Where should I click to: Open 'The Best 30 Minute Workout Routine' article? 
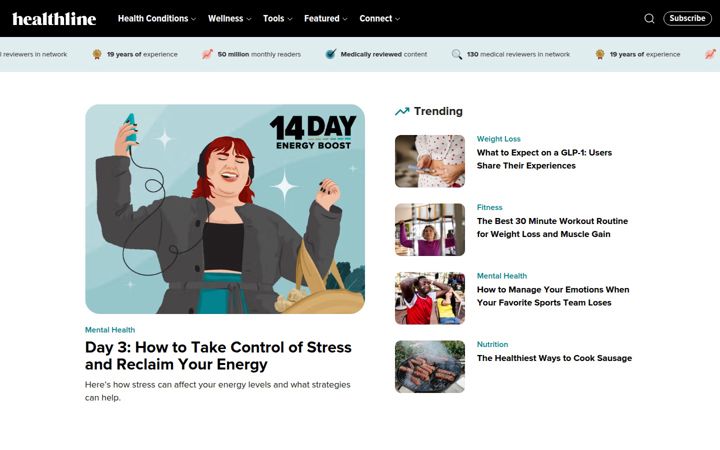pos(552,227)
